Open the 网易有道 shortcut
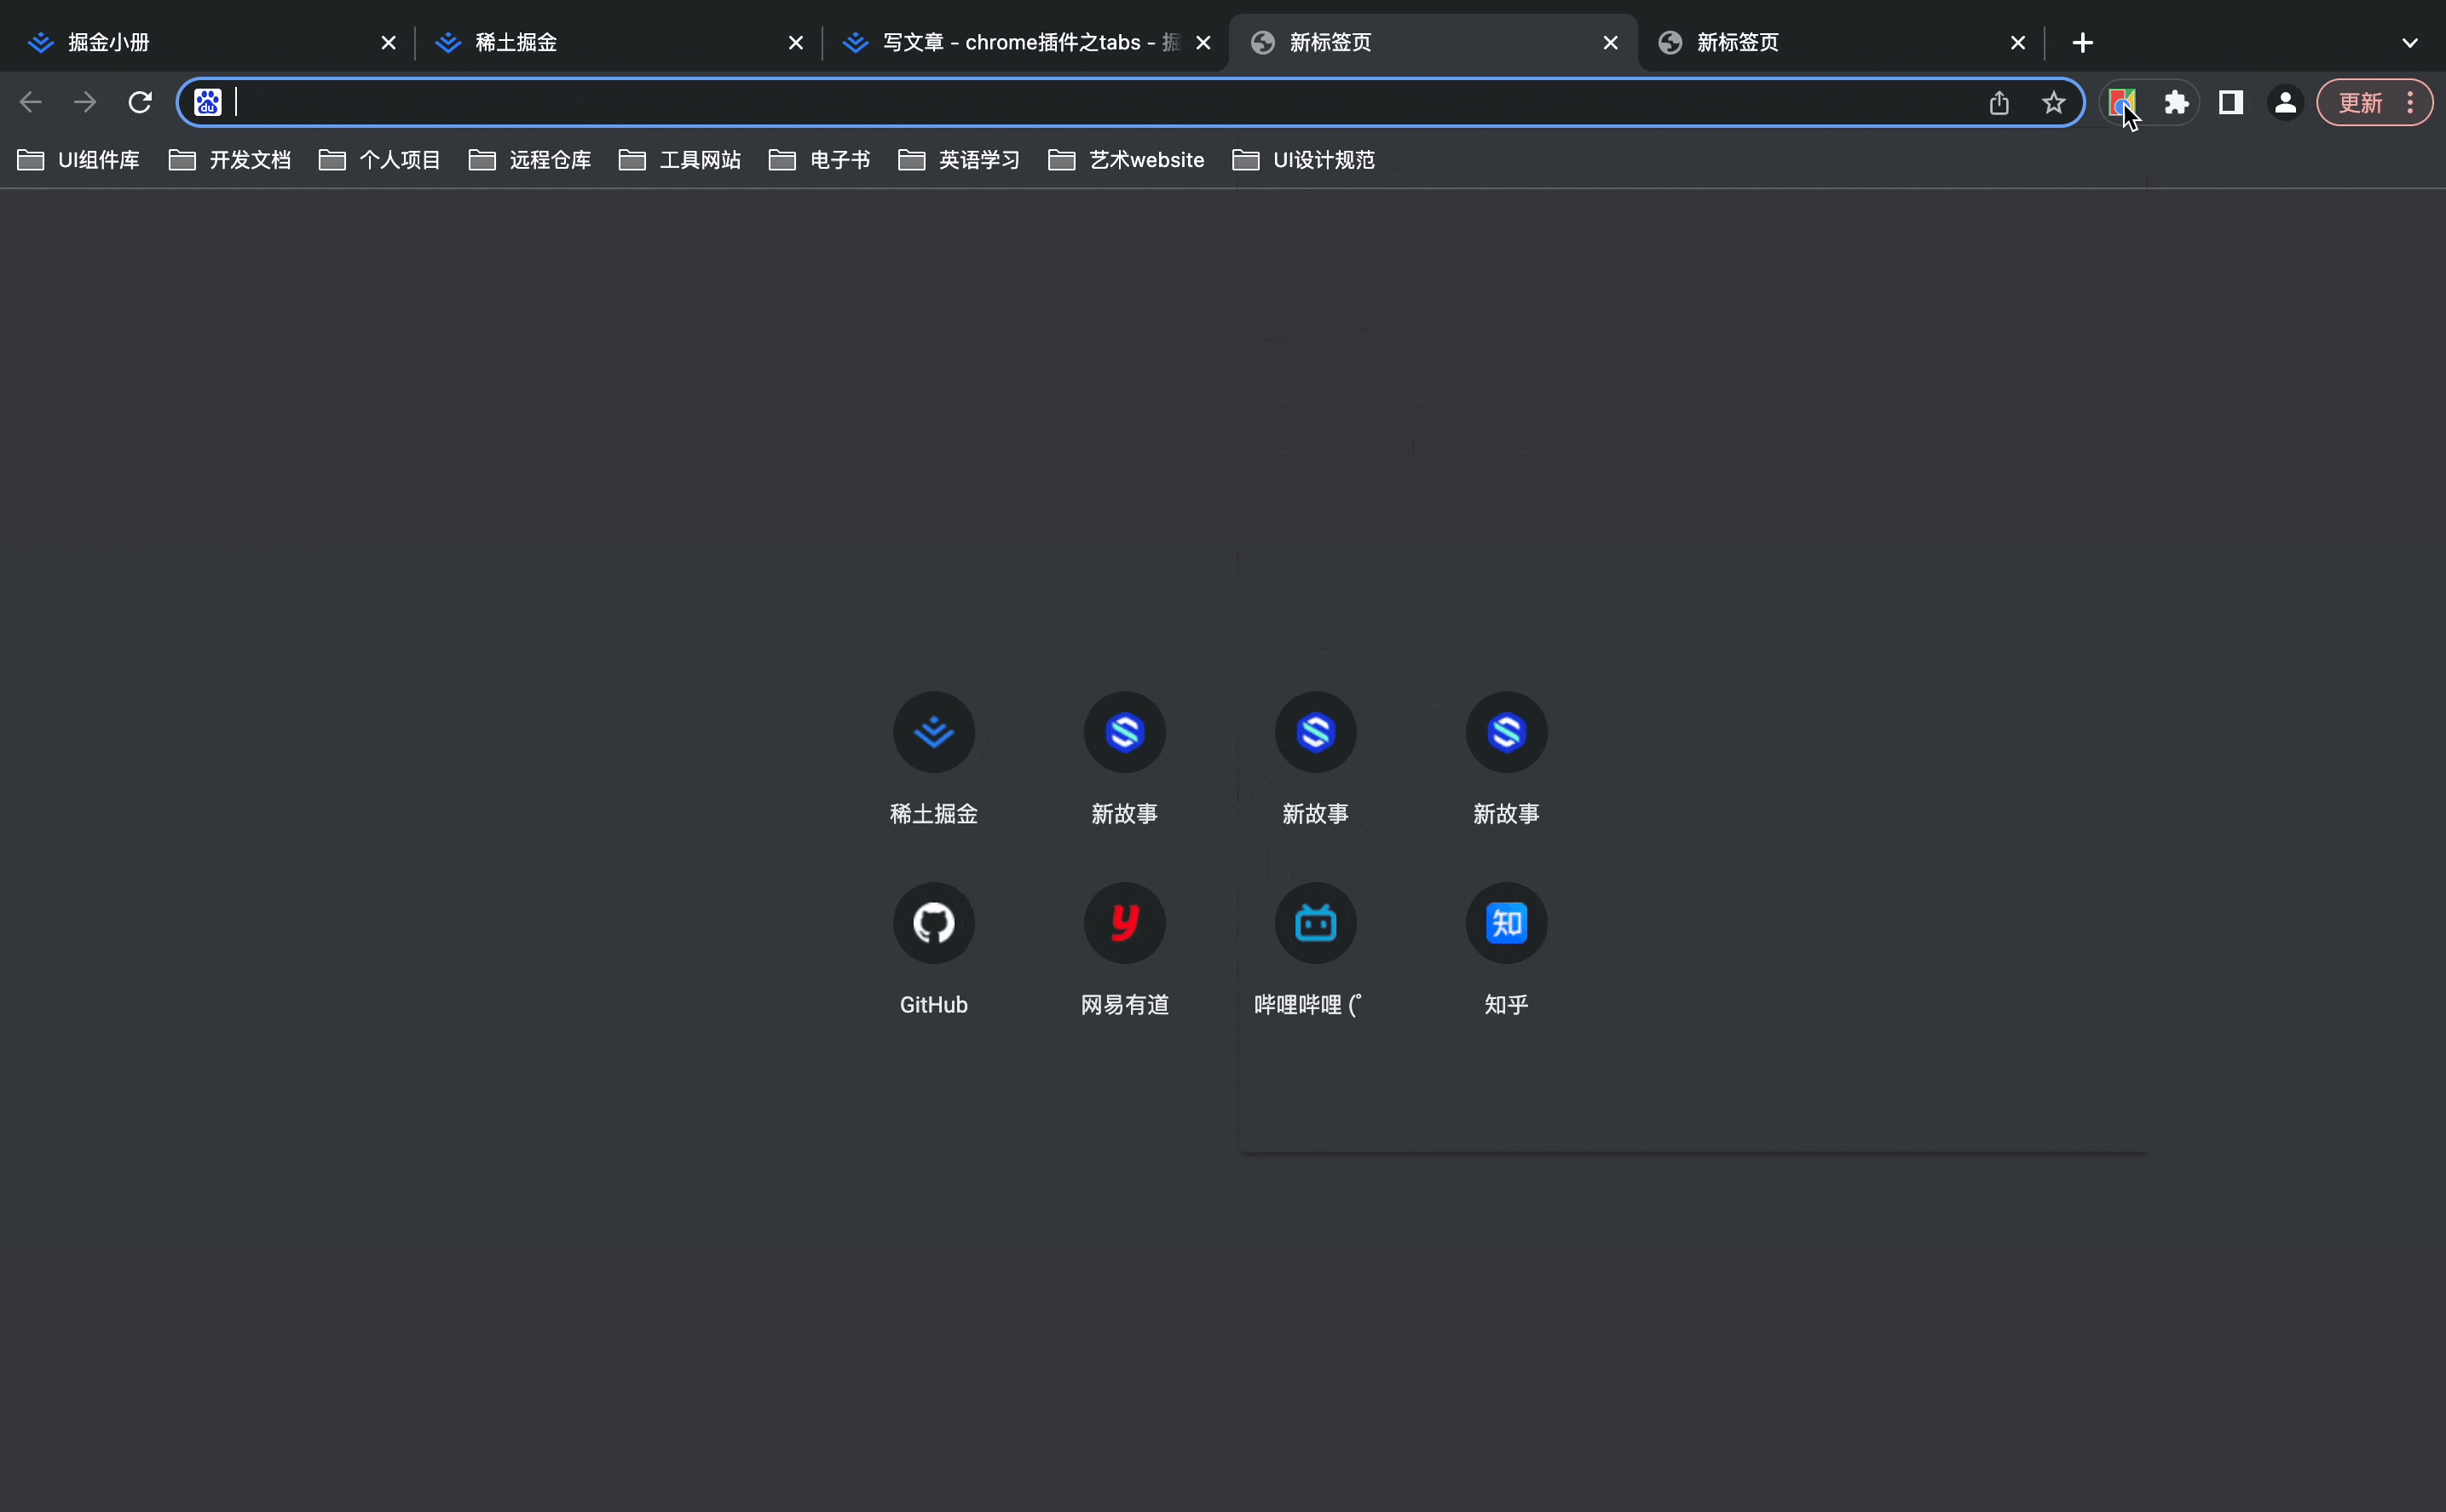The width and height of the screenshot is (2446, 1512). [x=1124, y=923]
